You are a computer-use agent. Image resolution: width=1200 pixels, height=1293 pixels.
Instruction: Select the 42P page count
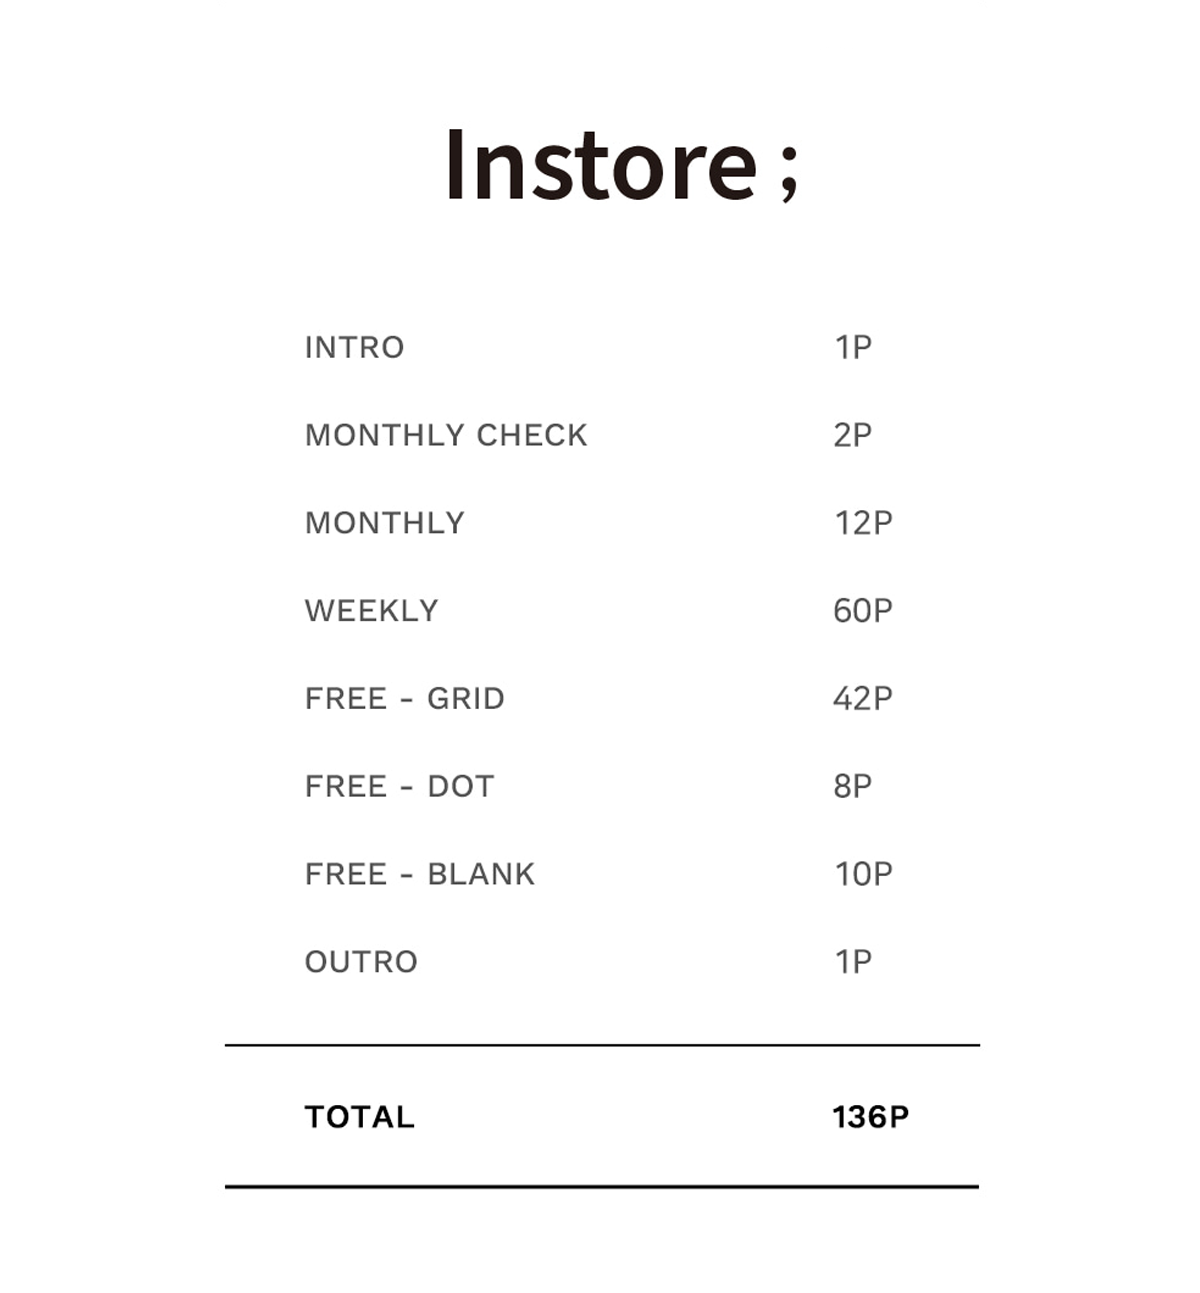[x=862, y=699]
